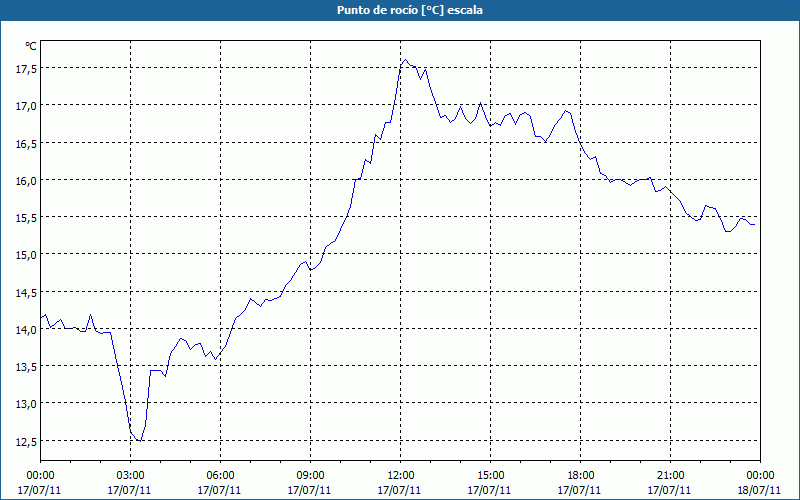Click the 12:00 time label on the x-axis
The image size is (800, 500).
[401, 476]
